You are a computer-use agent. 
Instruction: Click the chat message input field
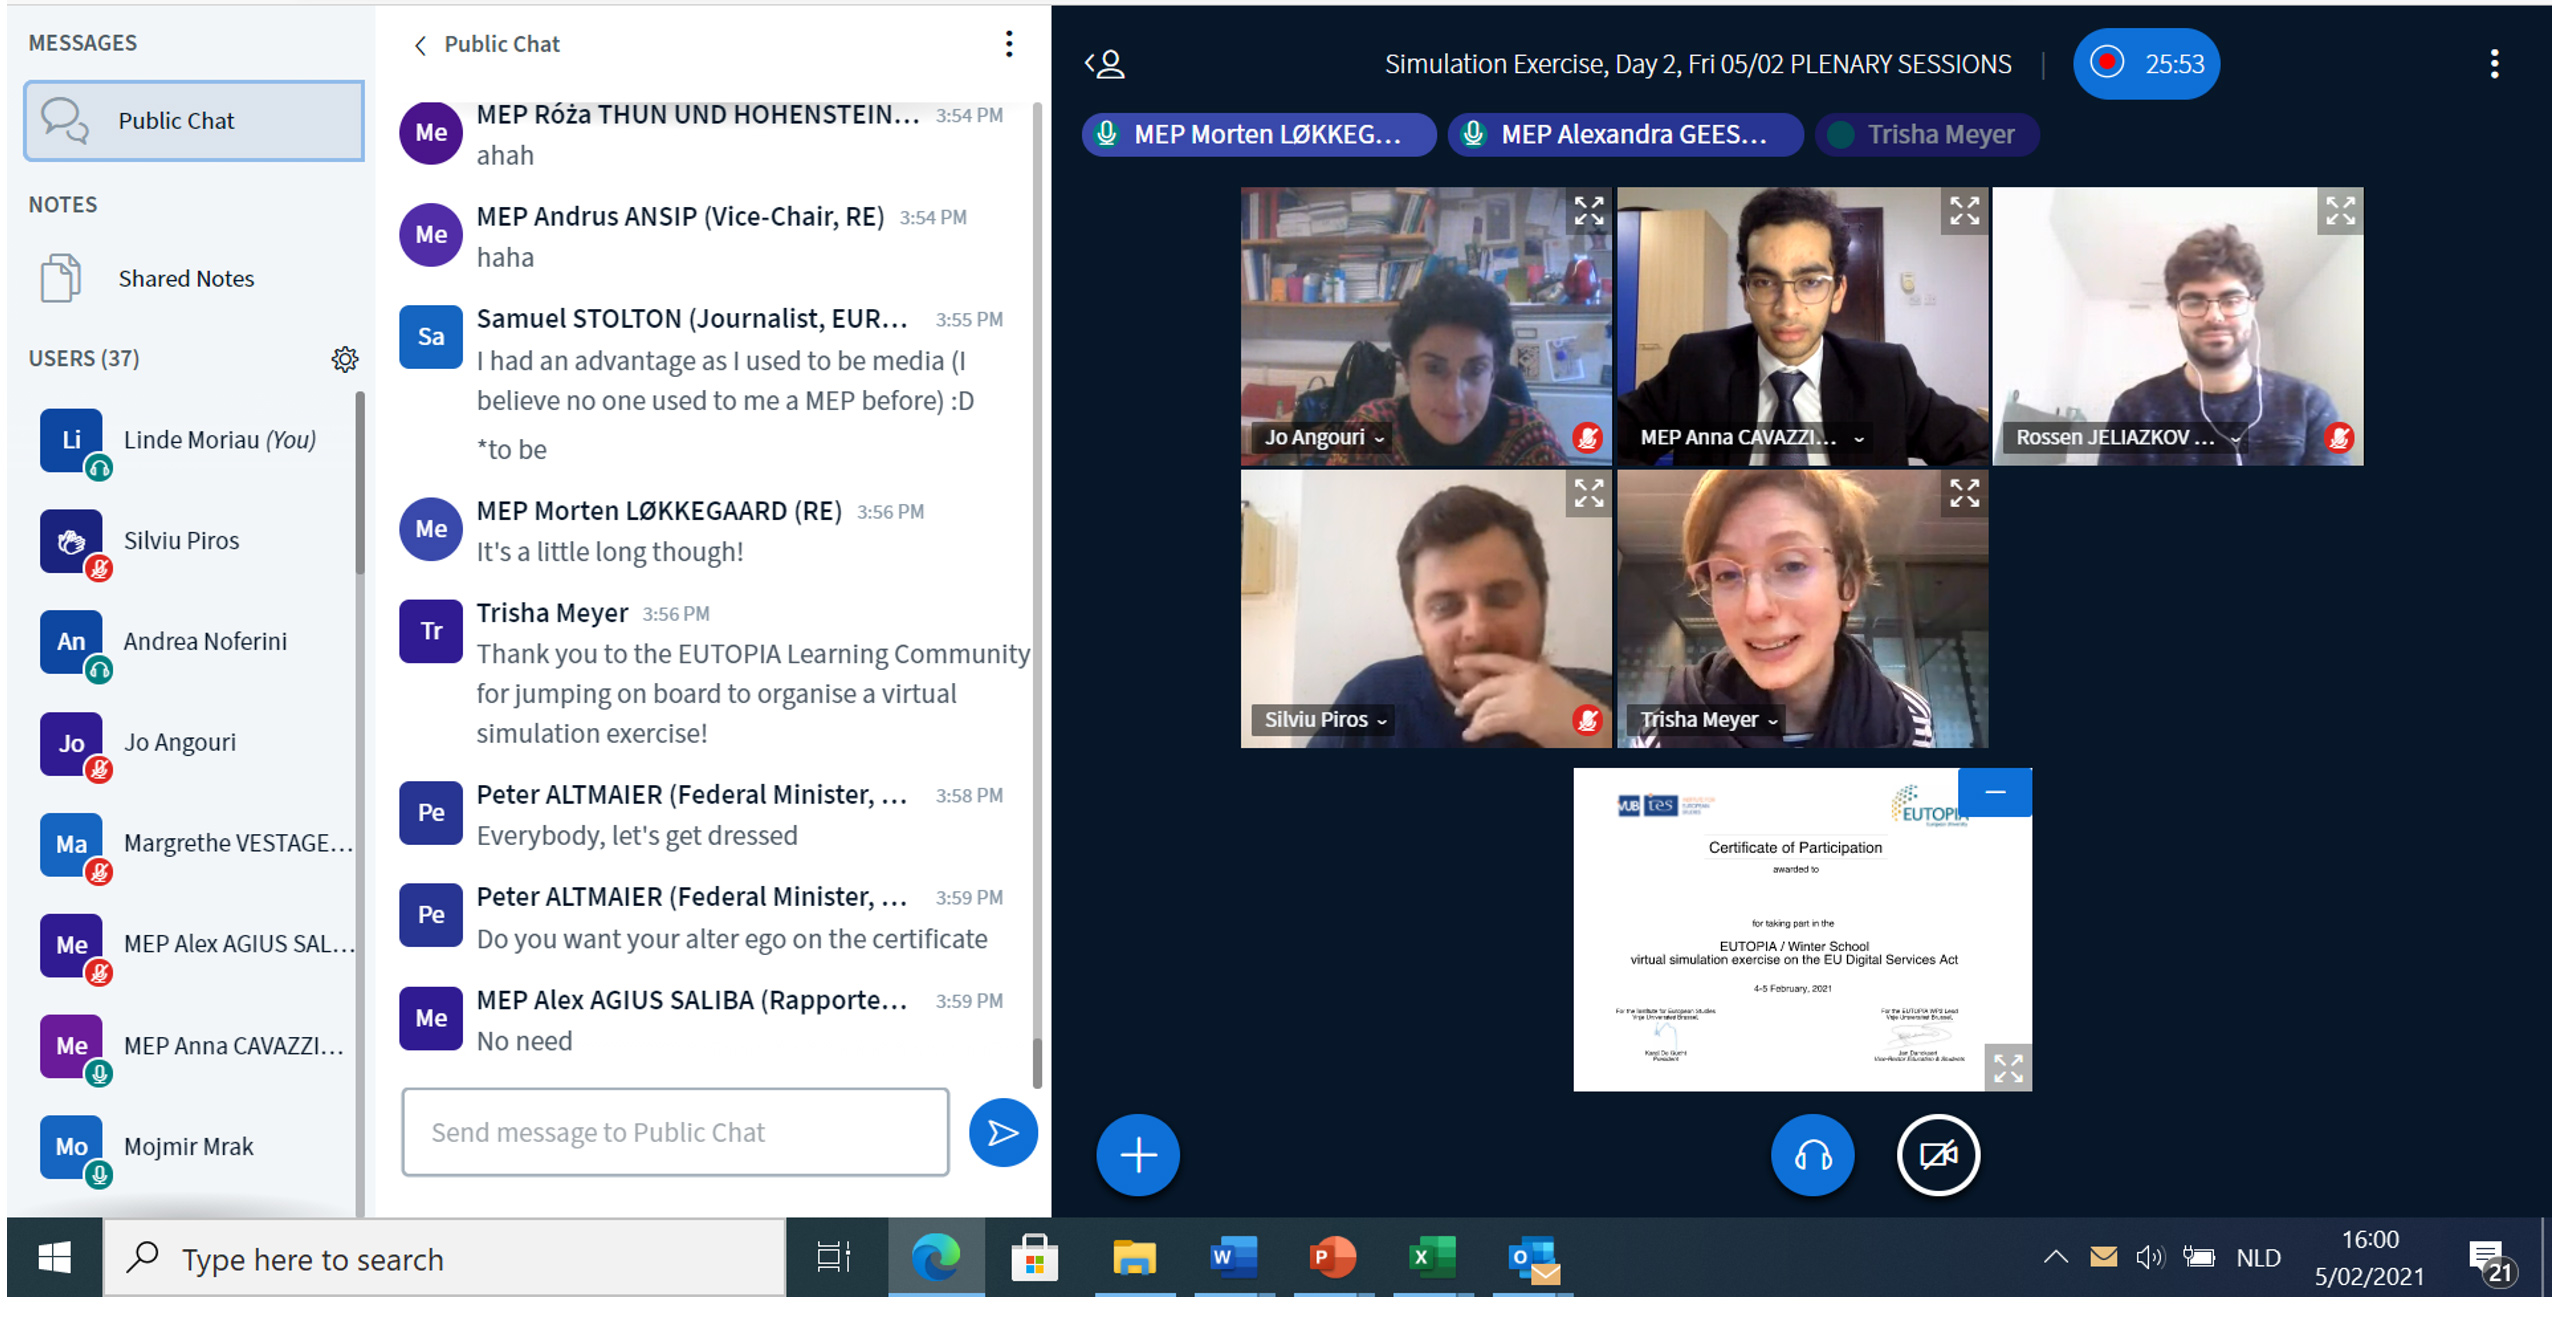675,1132
